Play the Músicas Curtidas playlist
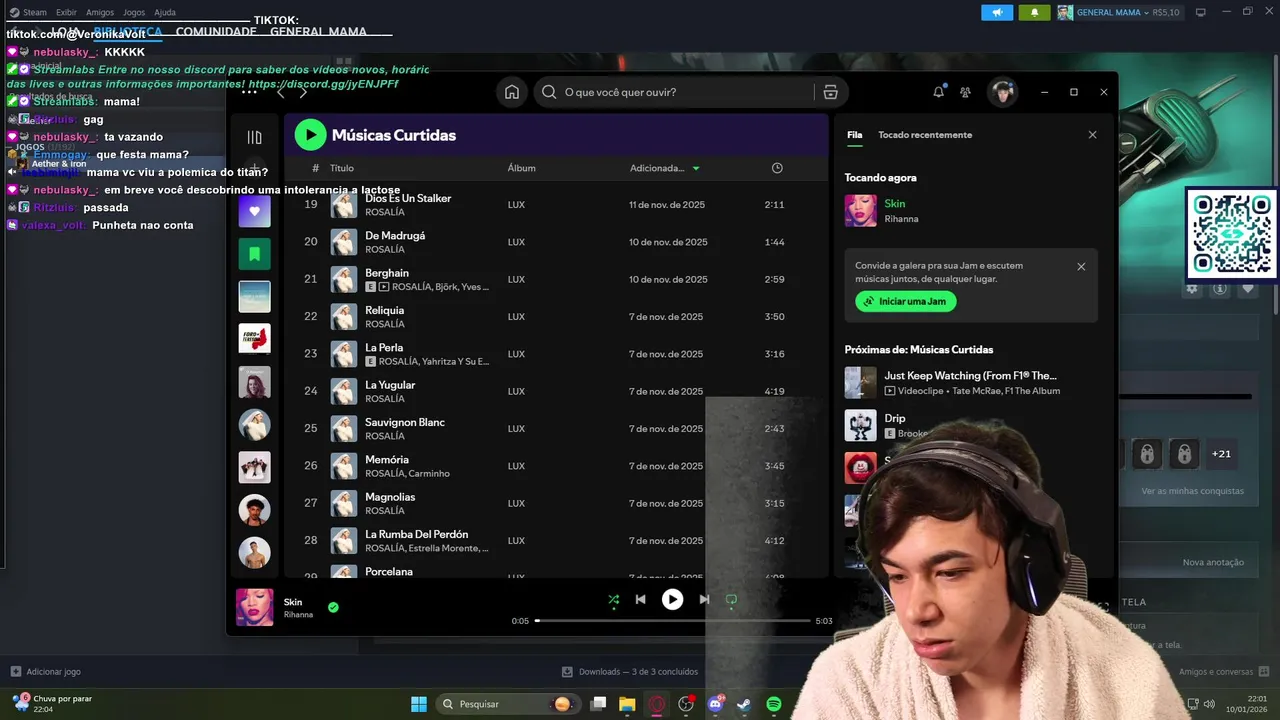Viewport: 1280px width, 720px height. coord(310,135)
